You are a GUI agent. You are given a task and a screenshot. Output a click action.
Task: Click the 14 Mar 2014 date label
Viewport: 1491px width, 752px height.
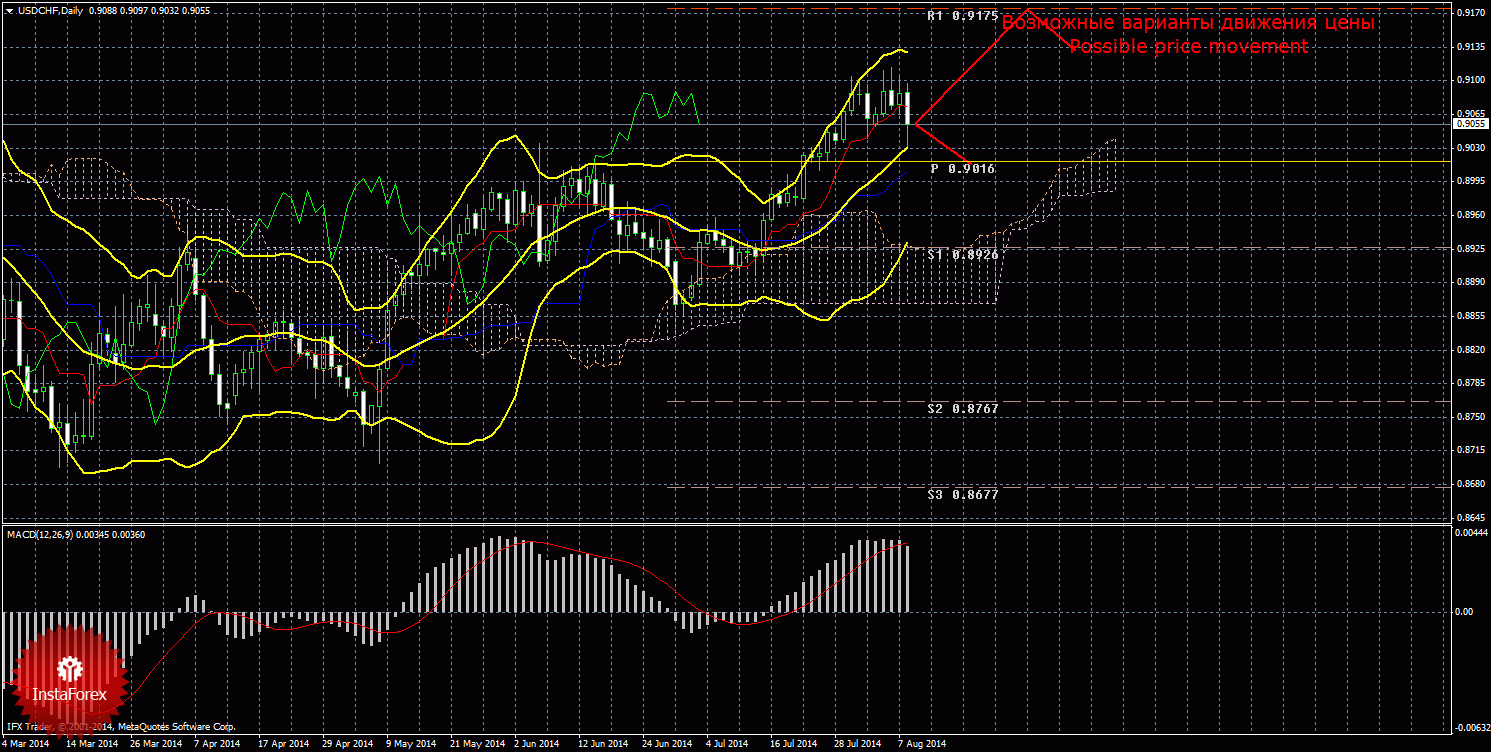click(92, 744)
